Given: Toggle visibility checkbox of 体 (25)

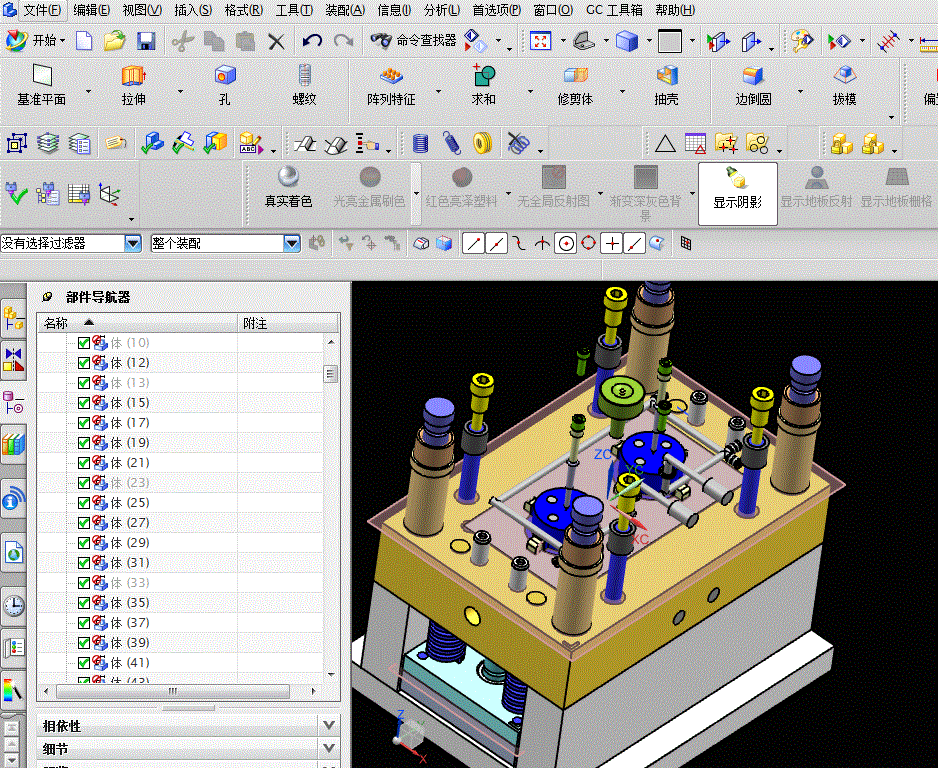Looking at the screenshot, I should (x=84, y=503).
